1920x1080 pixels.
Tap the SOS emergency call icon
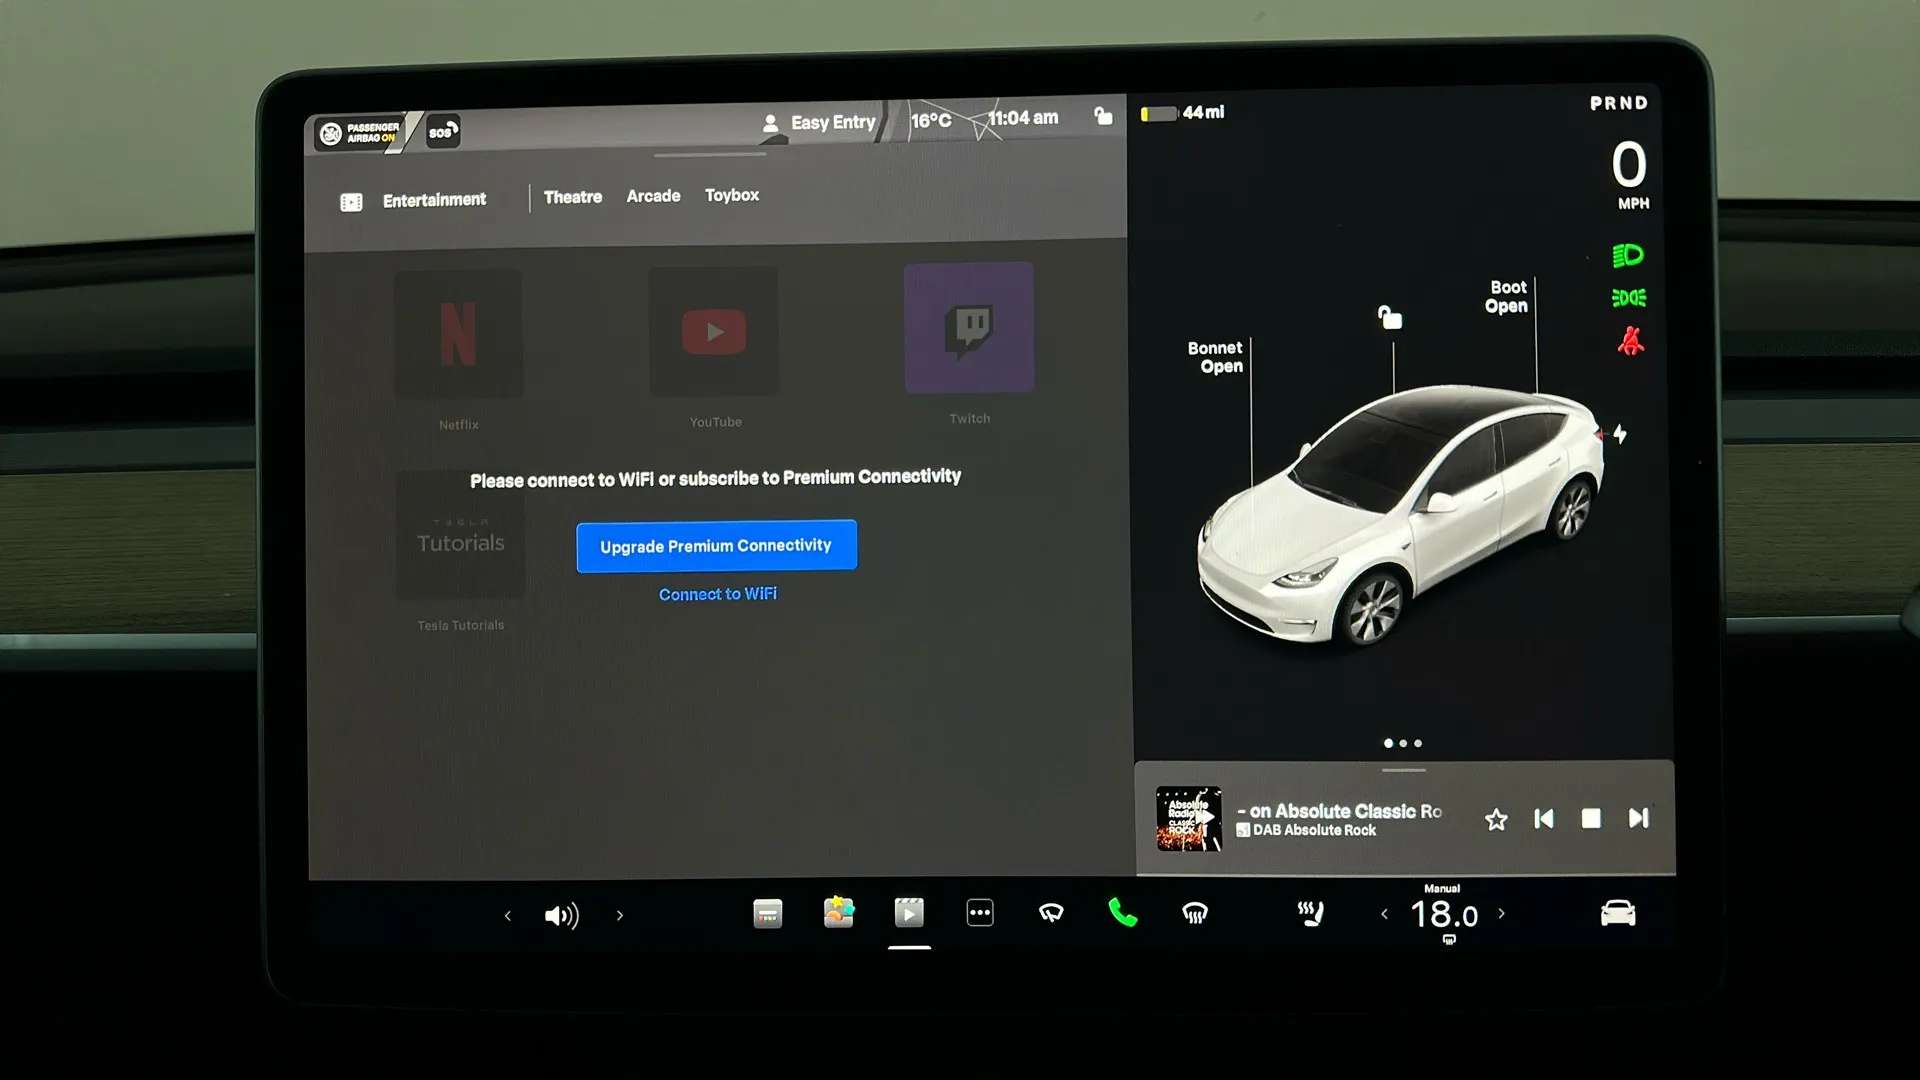coord(443,131)
